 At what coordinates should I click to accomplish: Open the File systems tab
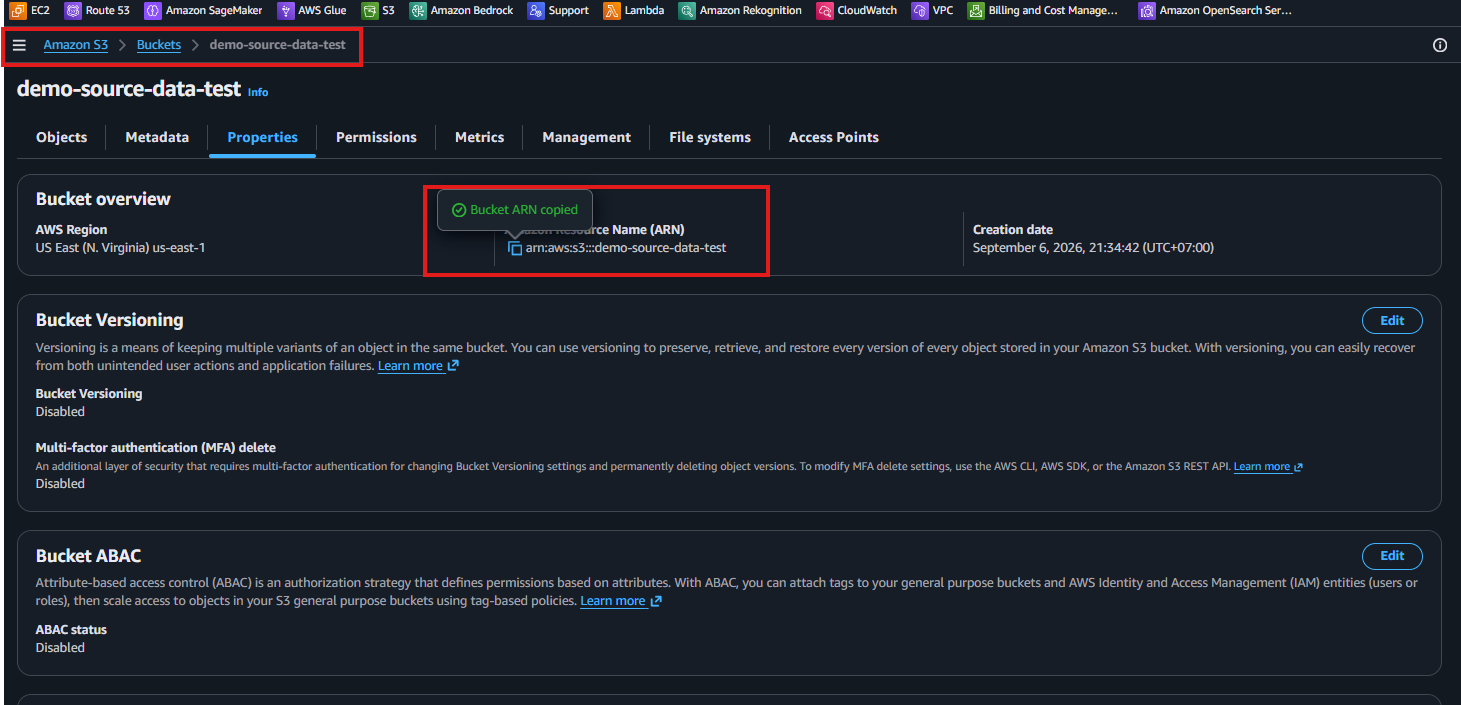[x=710, y=137]
